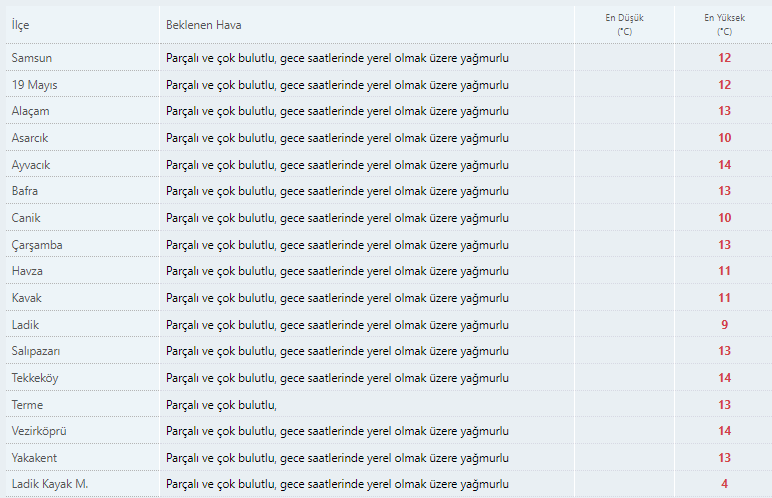Select the Alaçam district name

point(31,111)
